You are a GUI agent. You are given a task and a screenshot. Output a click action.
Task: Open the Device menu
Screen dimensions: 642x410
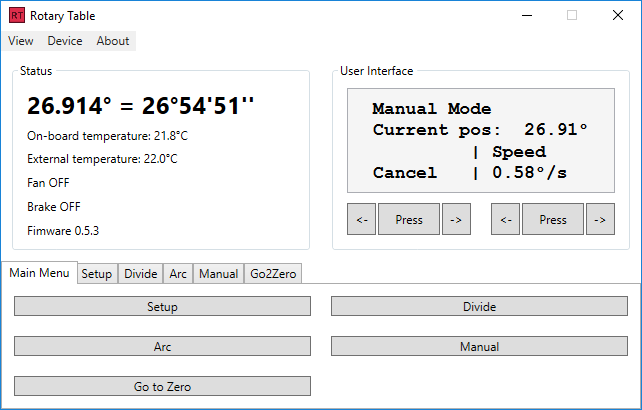[x=65, y=41]
